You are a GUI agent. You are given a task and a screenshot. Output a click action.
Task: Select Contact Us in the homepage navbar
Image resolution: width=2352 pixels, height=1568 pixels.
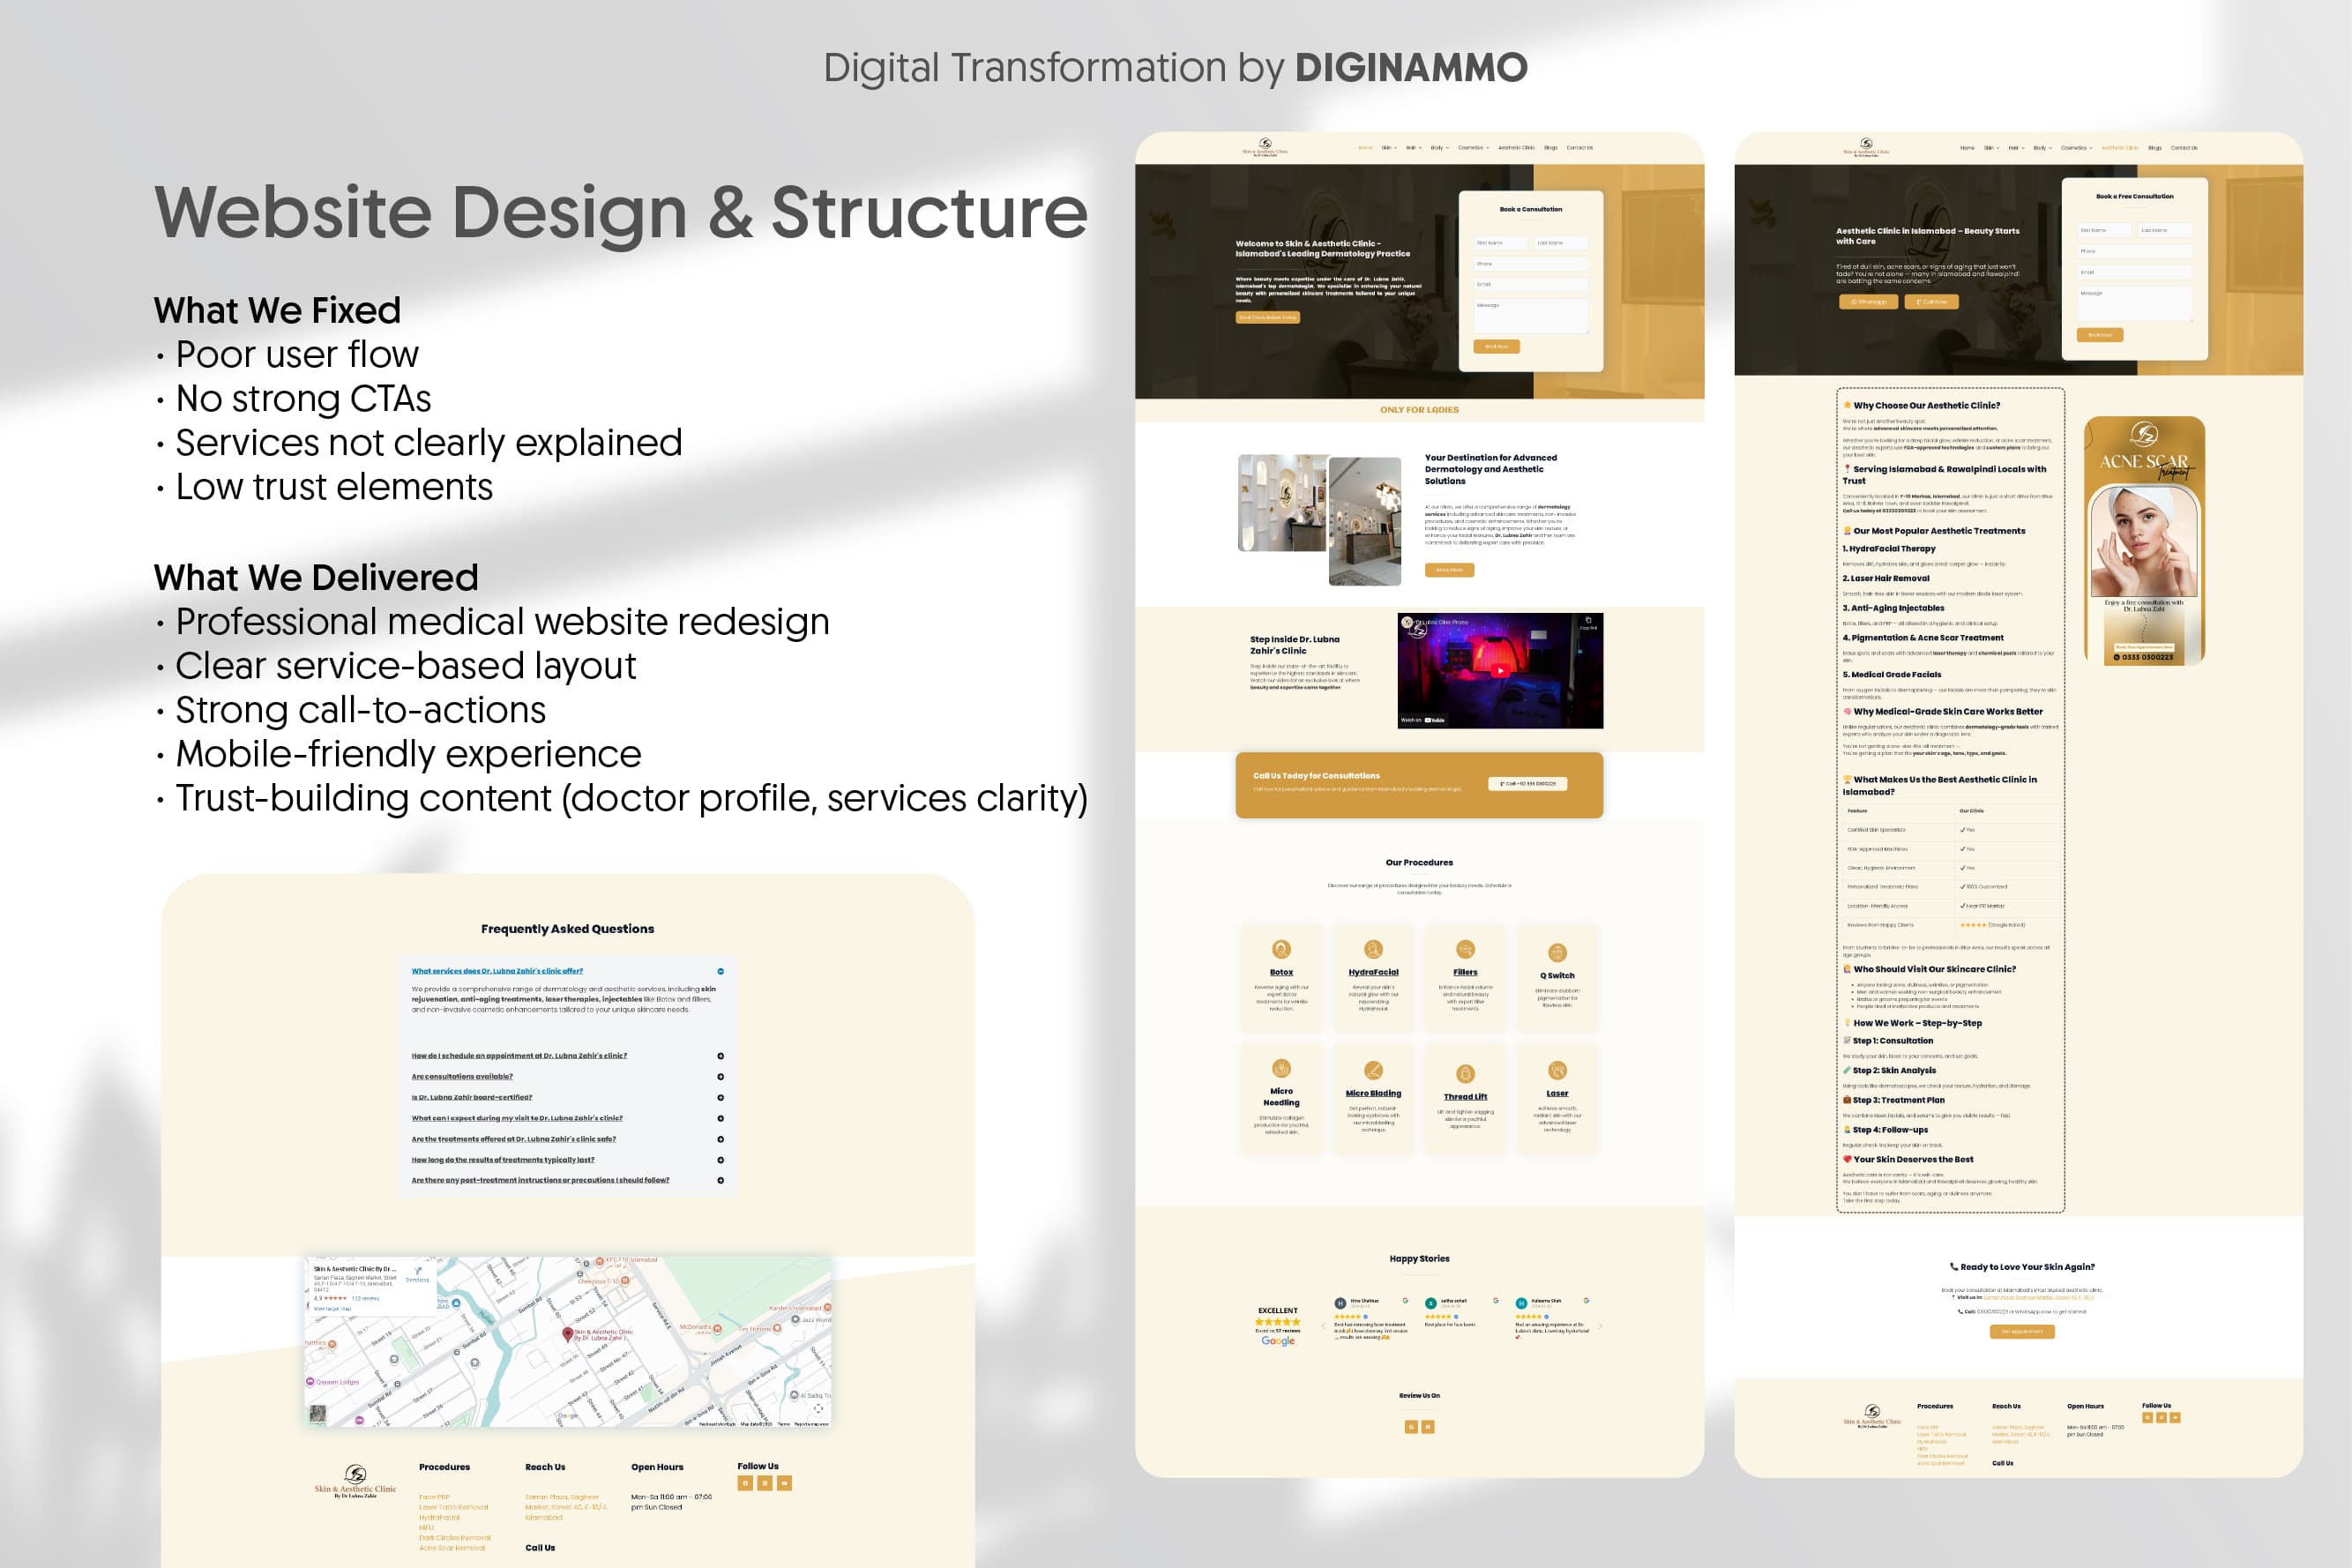1579,148
